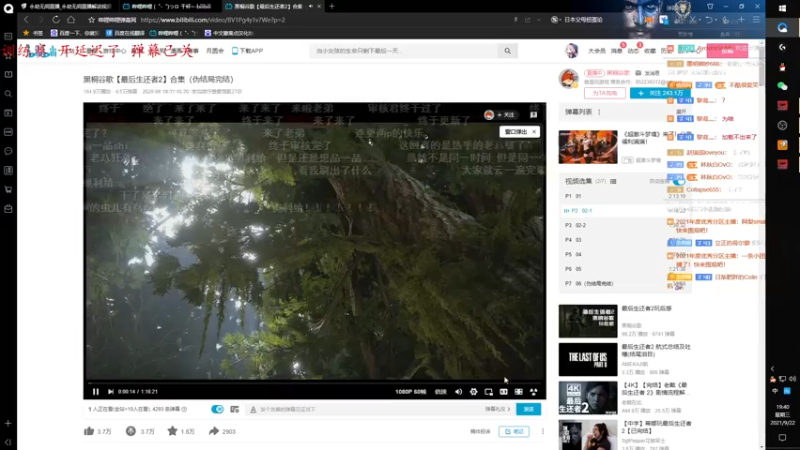Screen dimensions: 800x450
Task: Switch to the second bilibili browser tab
Action: (168, 6)
